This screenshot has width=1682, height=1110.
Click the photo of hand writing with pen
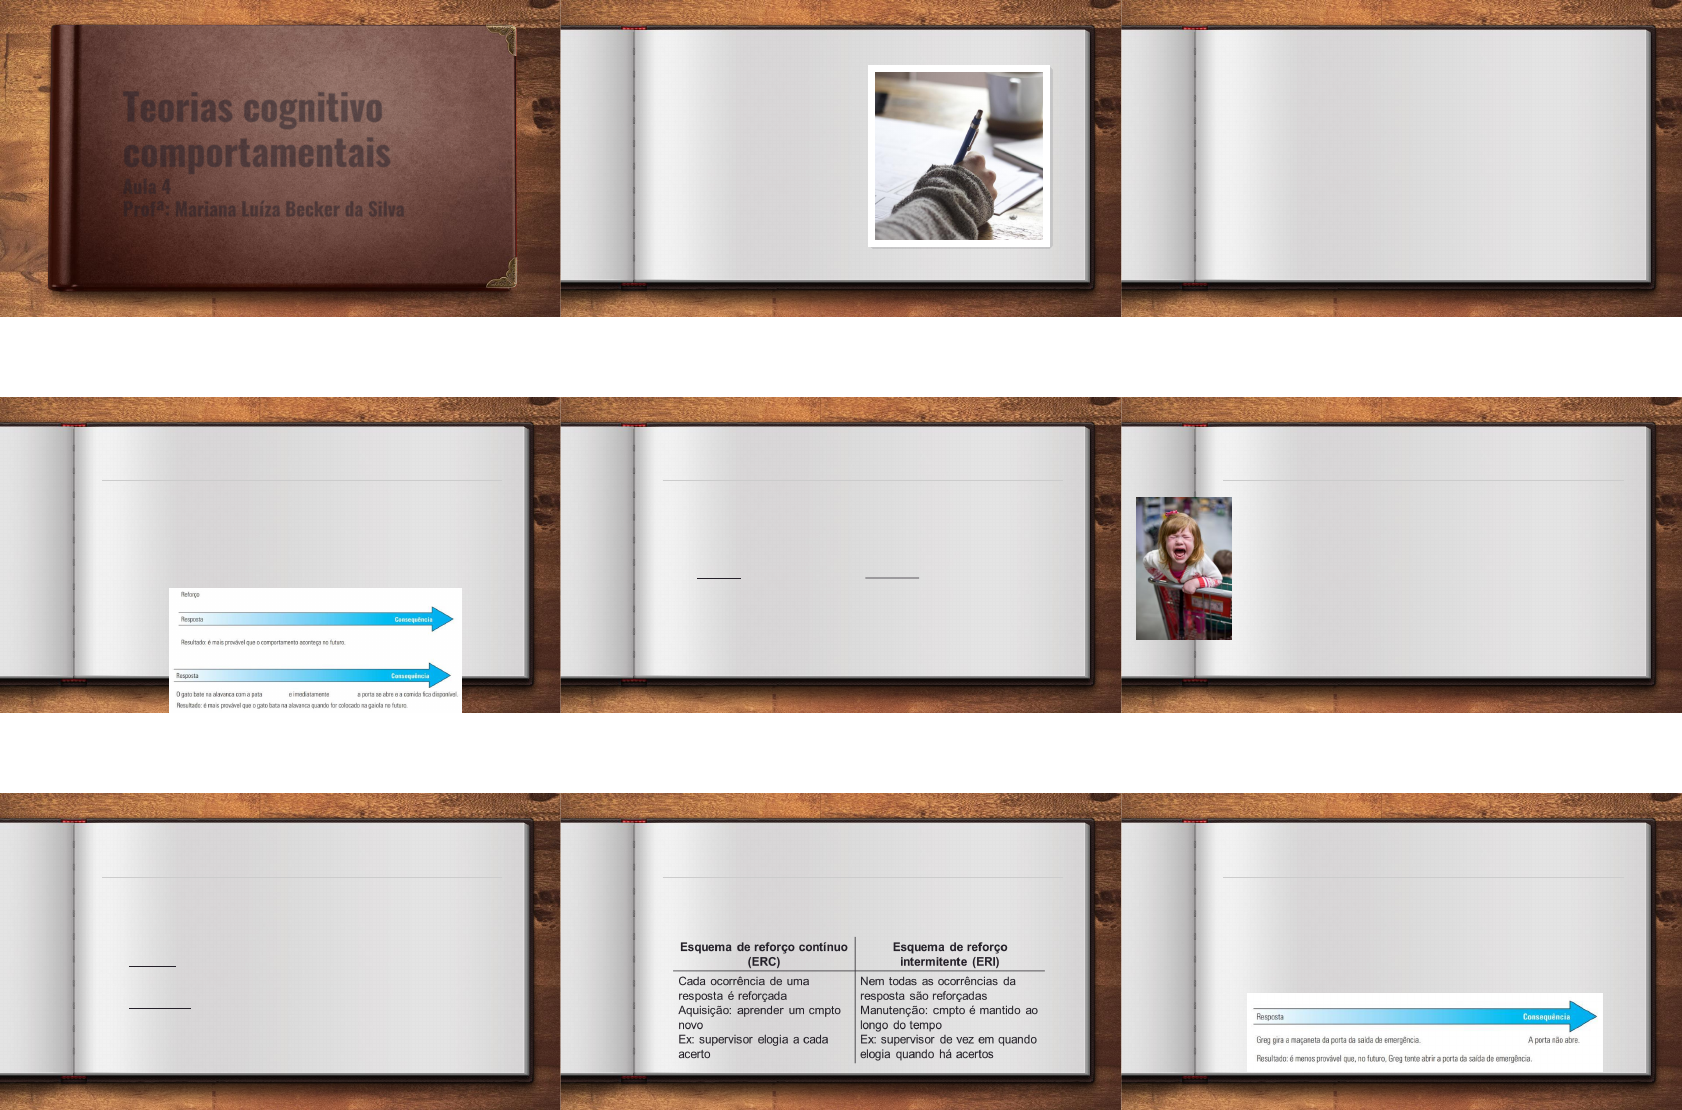tap(958, 156)
